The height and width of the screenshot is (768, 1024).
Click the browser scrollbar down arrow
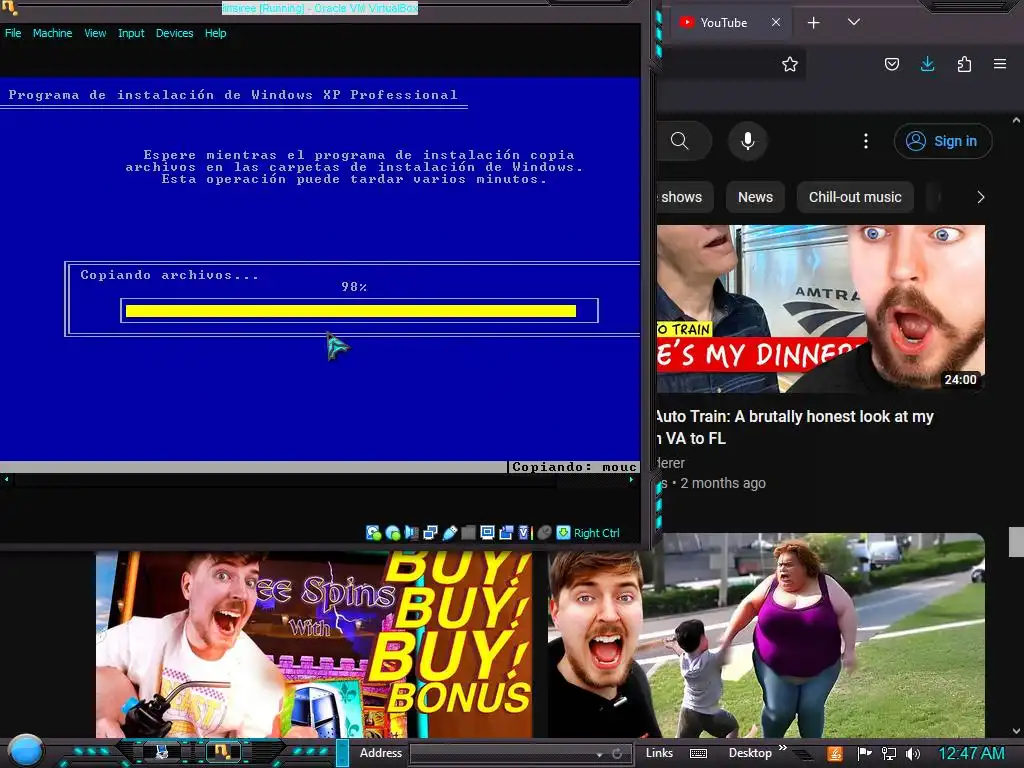coord(1016,731)
